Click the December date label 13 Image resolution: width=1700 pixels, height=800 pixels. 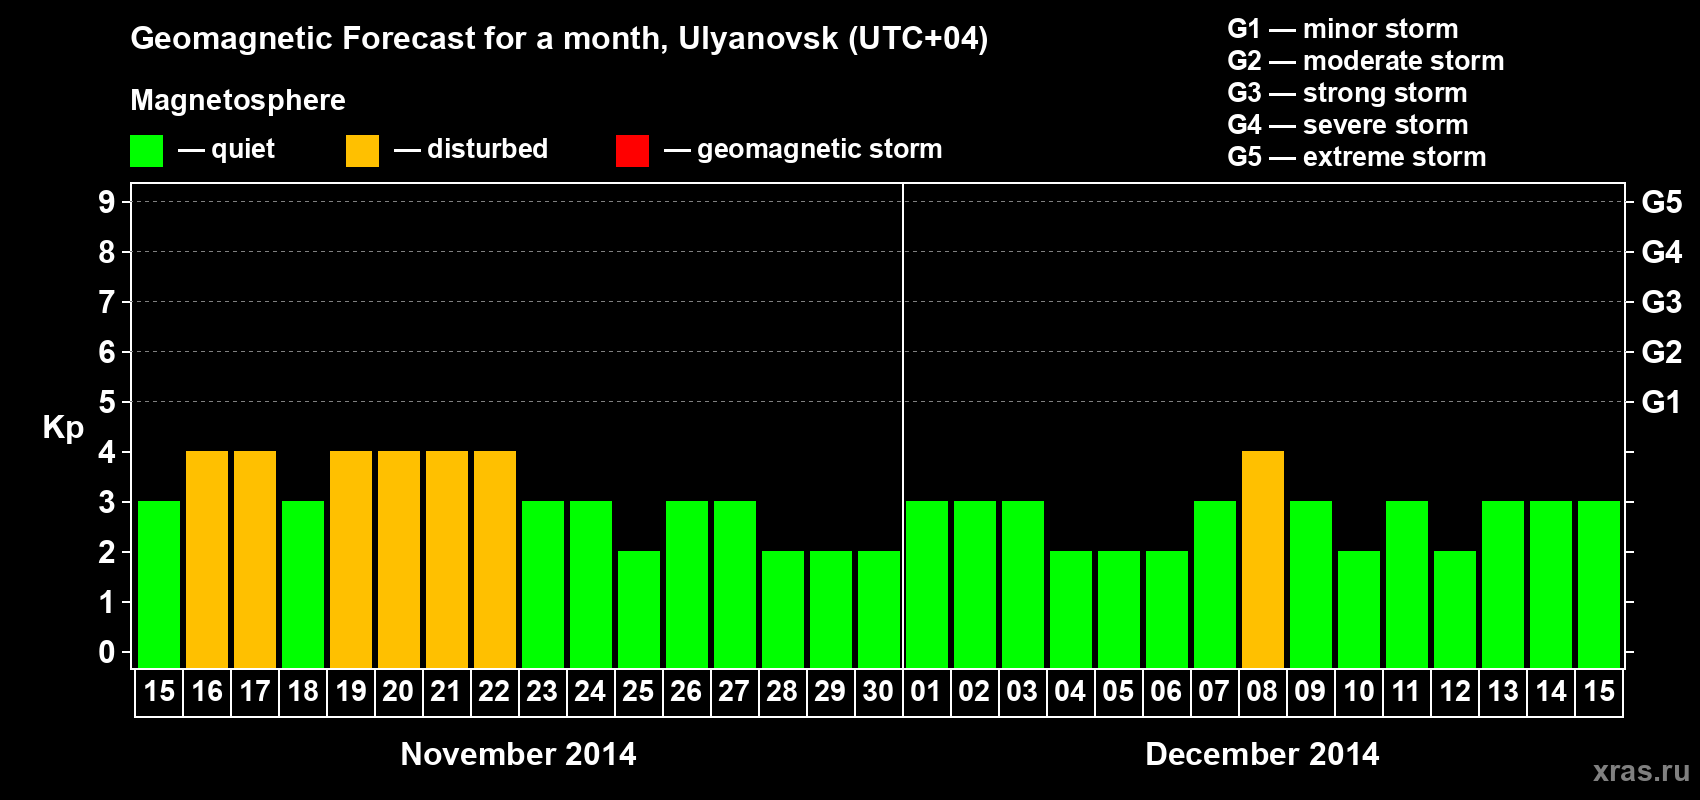click(x=1503, y=692)
